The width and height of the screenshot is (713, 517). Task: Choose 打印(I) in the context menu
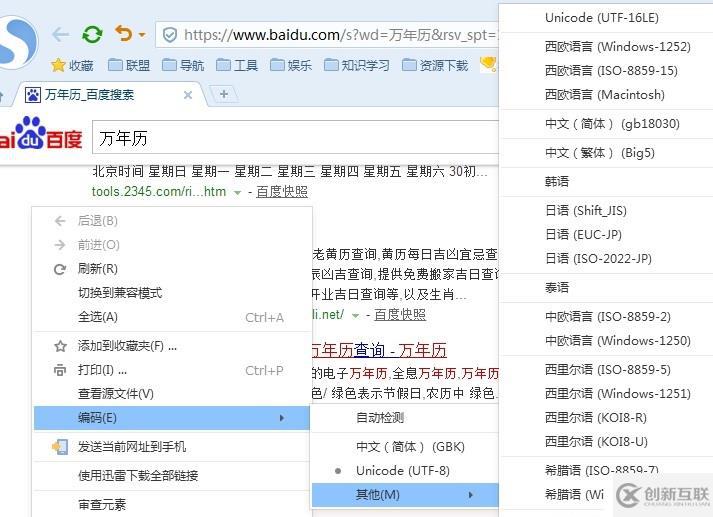[173, 370]
